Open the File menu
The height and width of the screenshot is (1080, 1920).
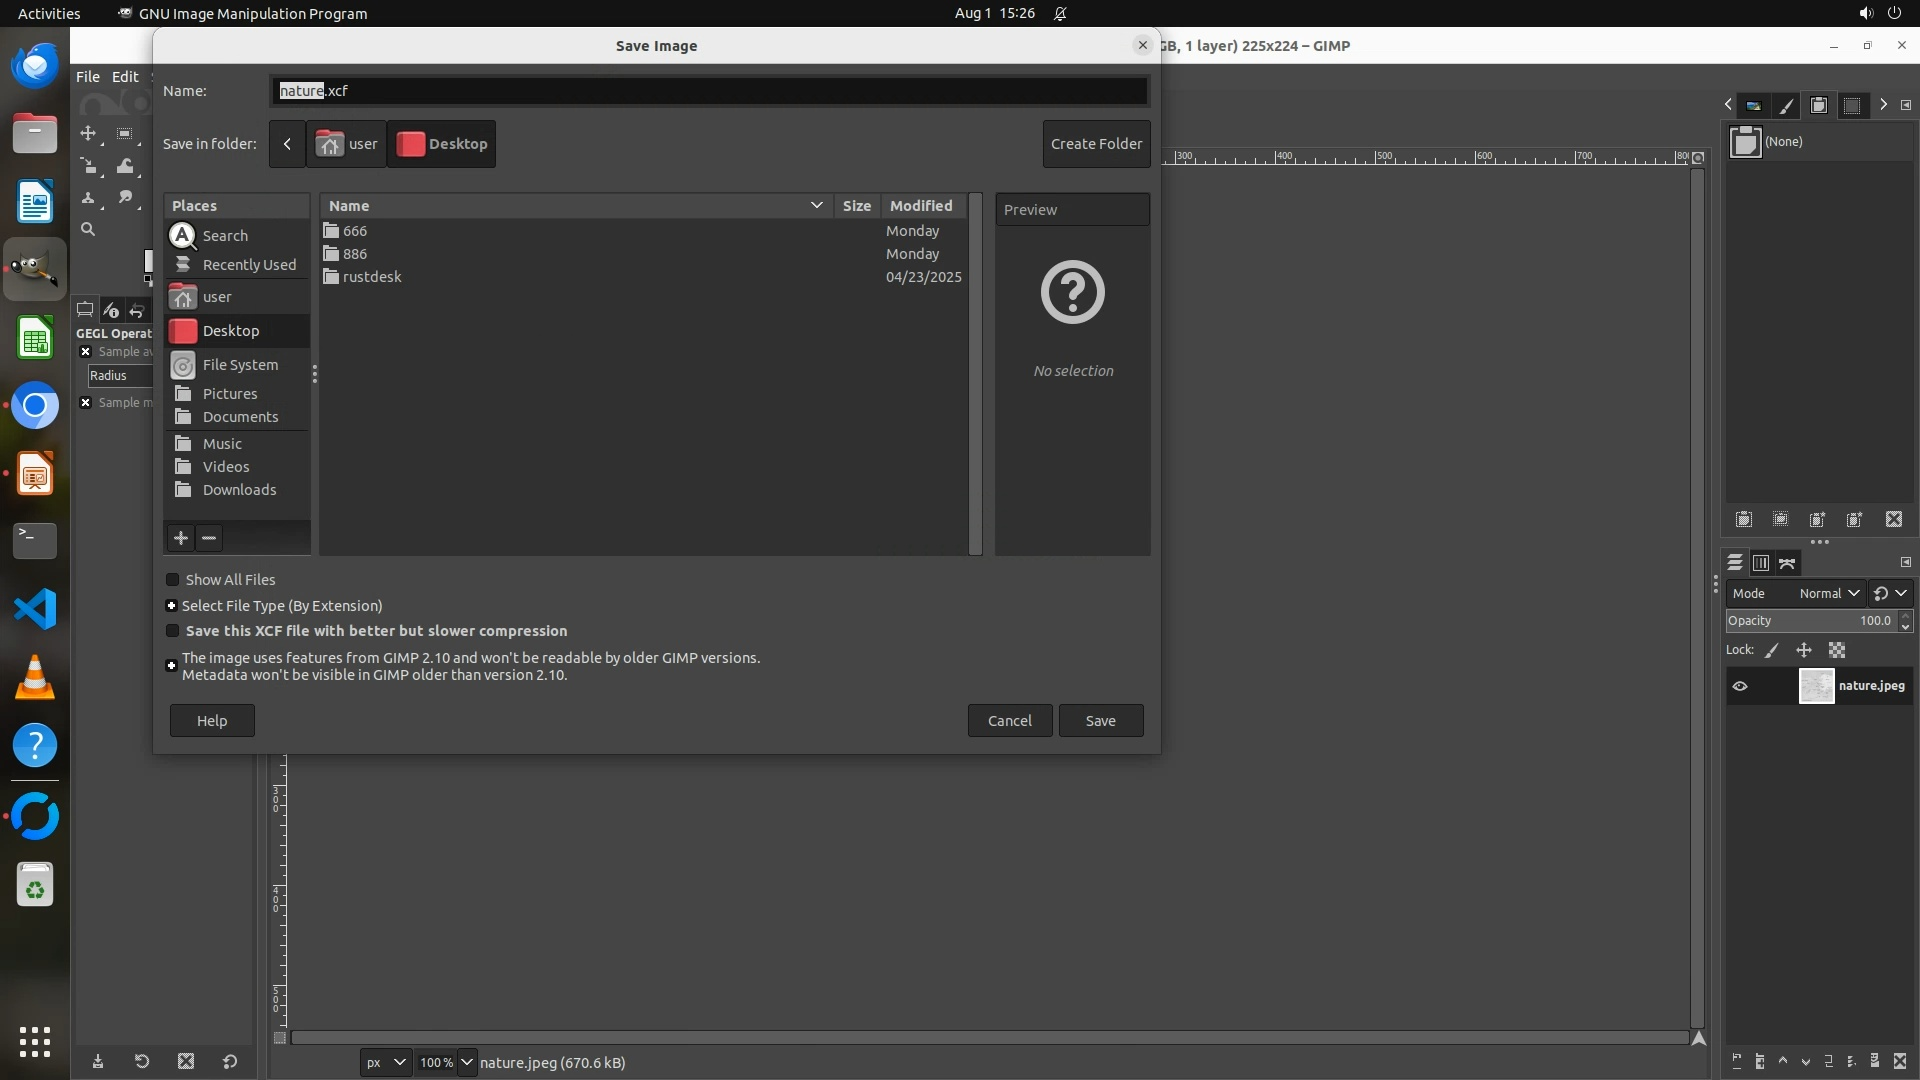[x=88, y=76]
